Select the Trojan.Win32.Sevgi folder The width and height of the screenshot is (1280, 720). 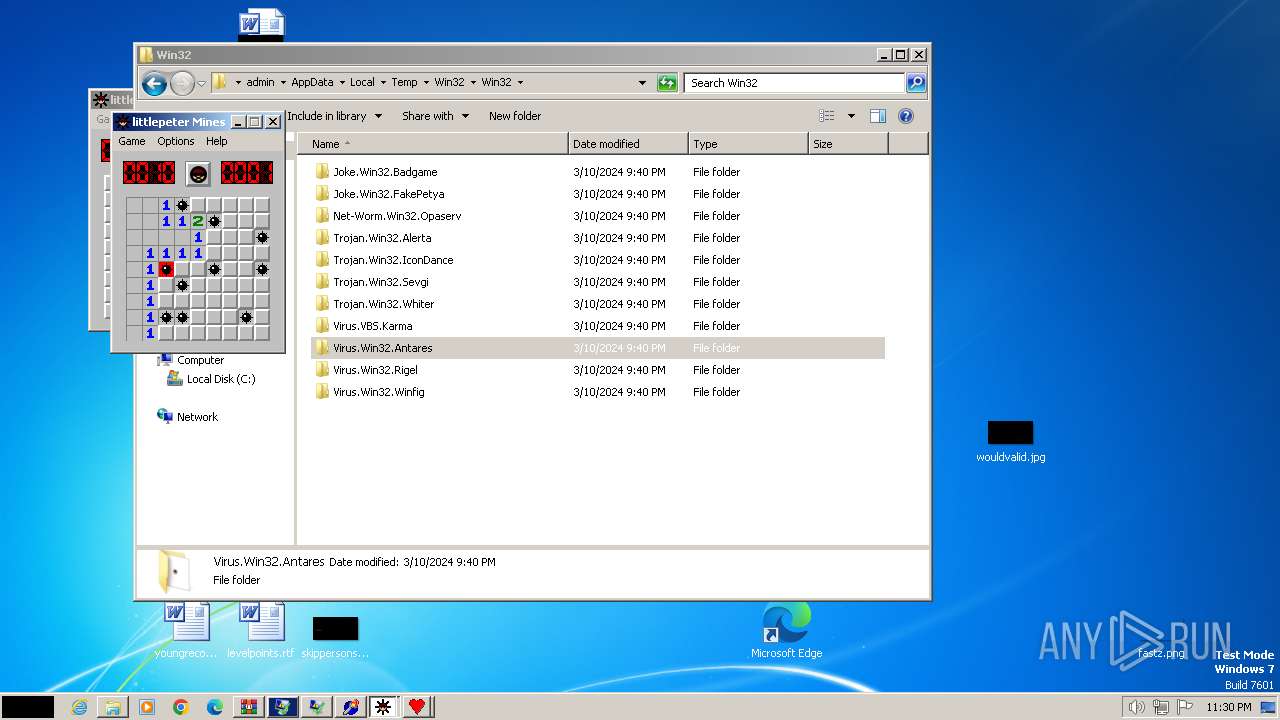[x=381, y=282]
